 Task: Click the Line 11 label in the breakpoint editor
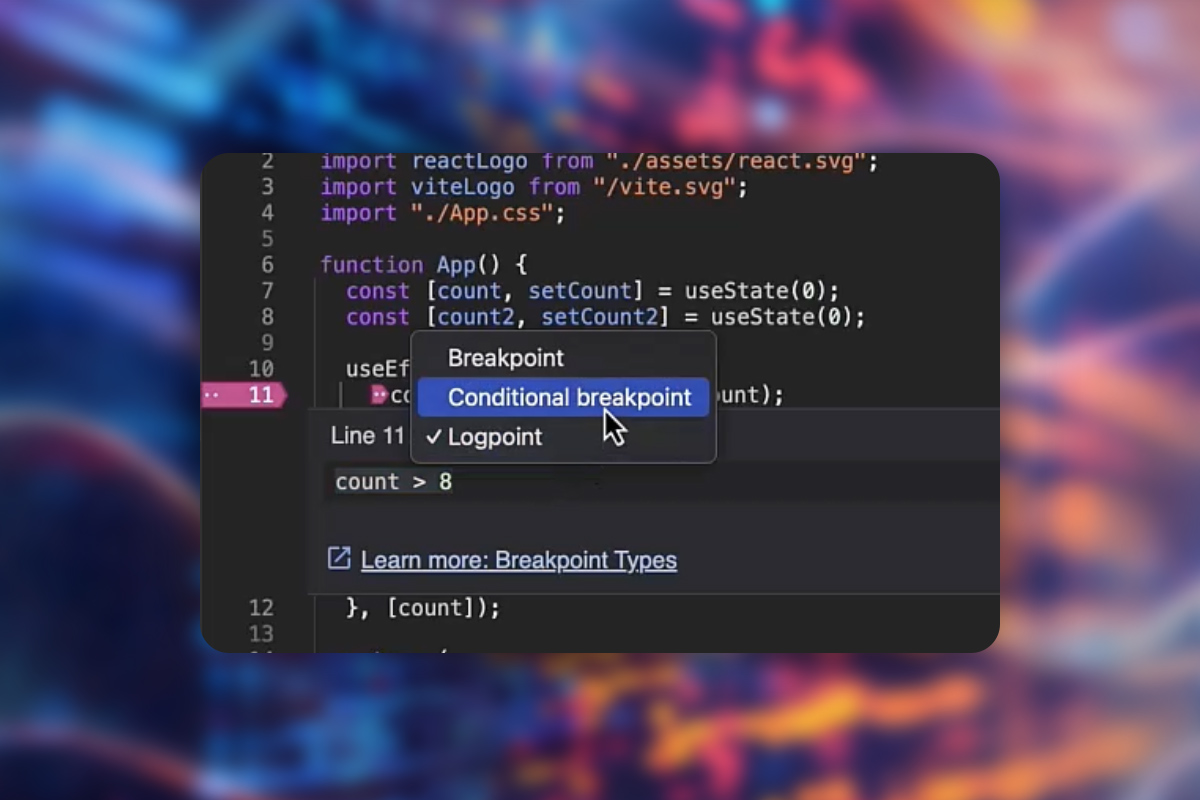[367, 436]
